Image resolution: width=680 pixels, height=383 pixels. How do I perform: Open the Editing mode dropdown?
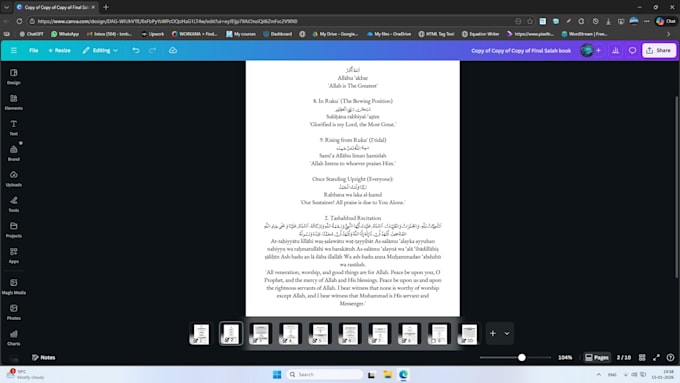(x=100, y=50)
